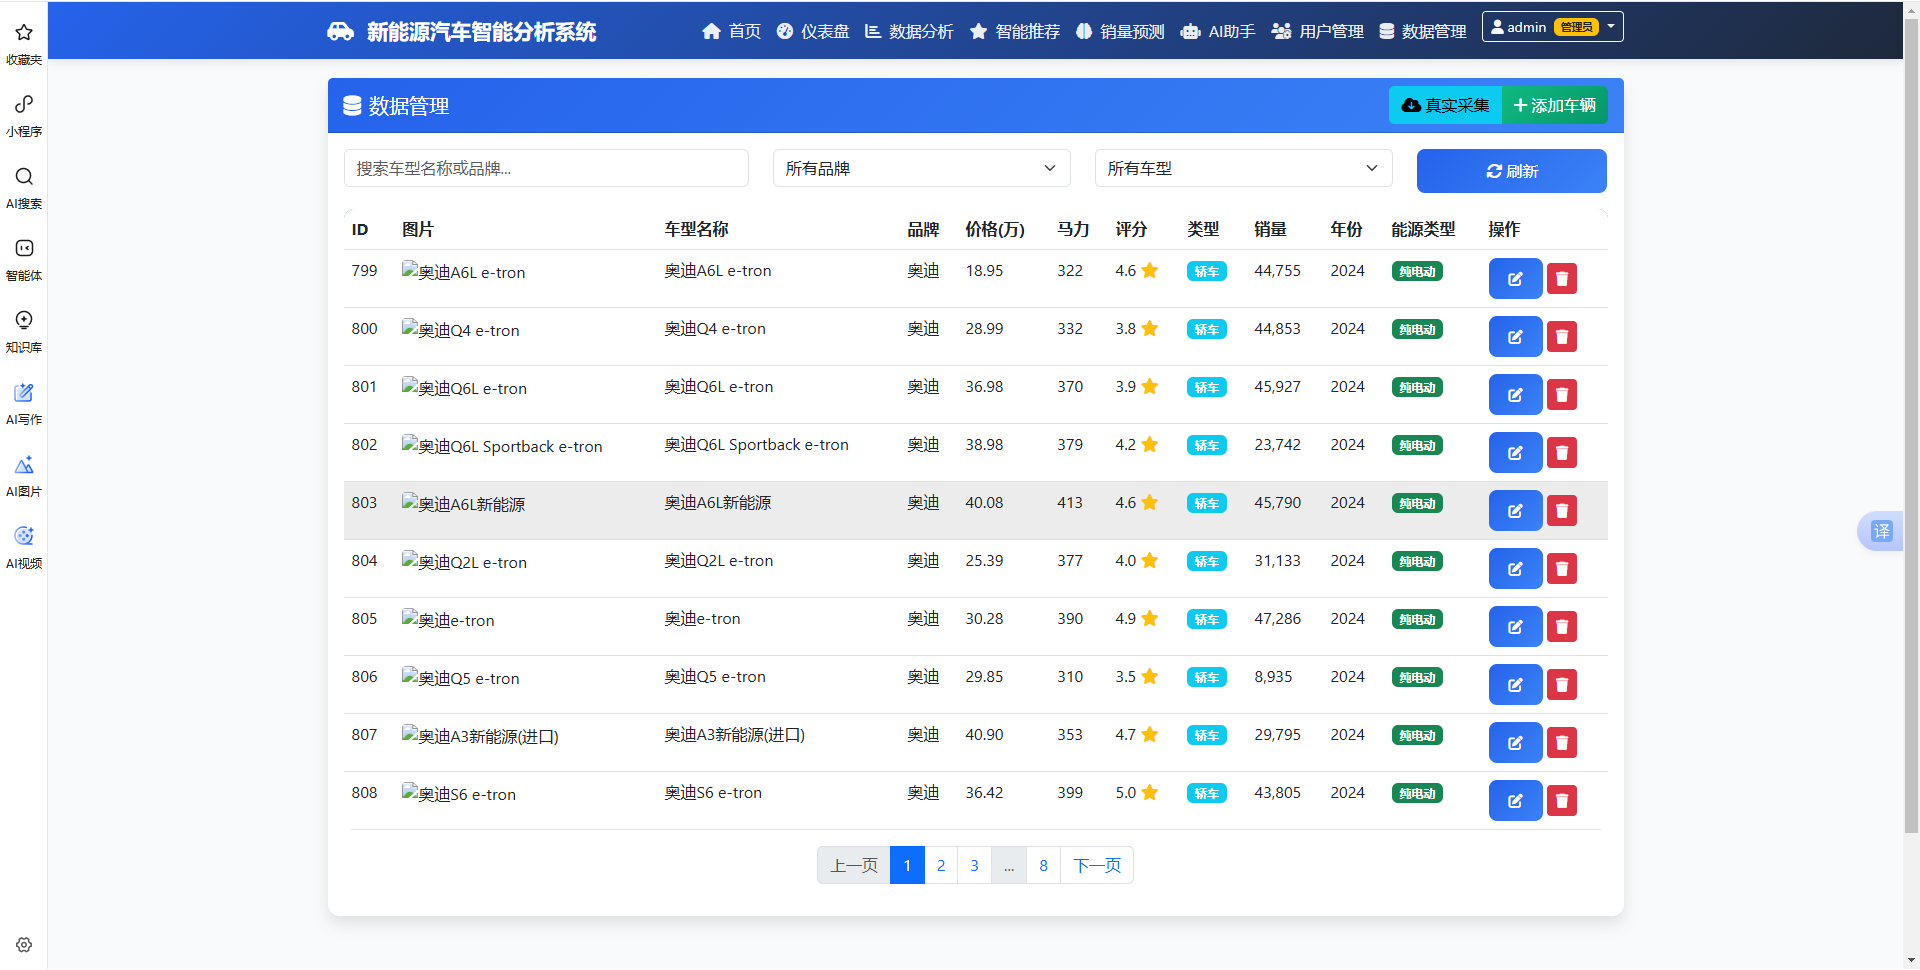
Task: Delete the 奥迪A3新能源(进口) row
Action: (1562, 743)
